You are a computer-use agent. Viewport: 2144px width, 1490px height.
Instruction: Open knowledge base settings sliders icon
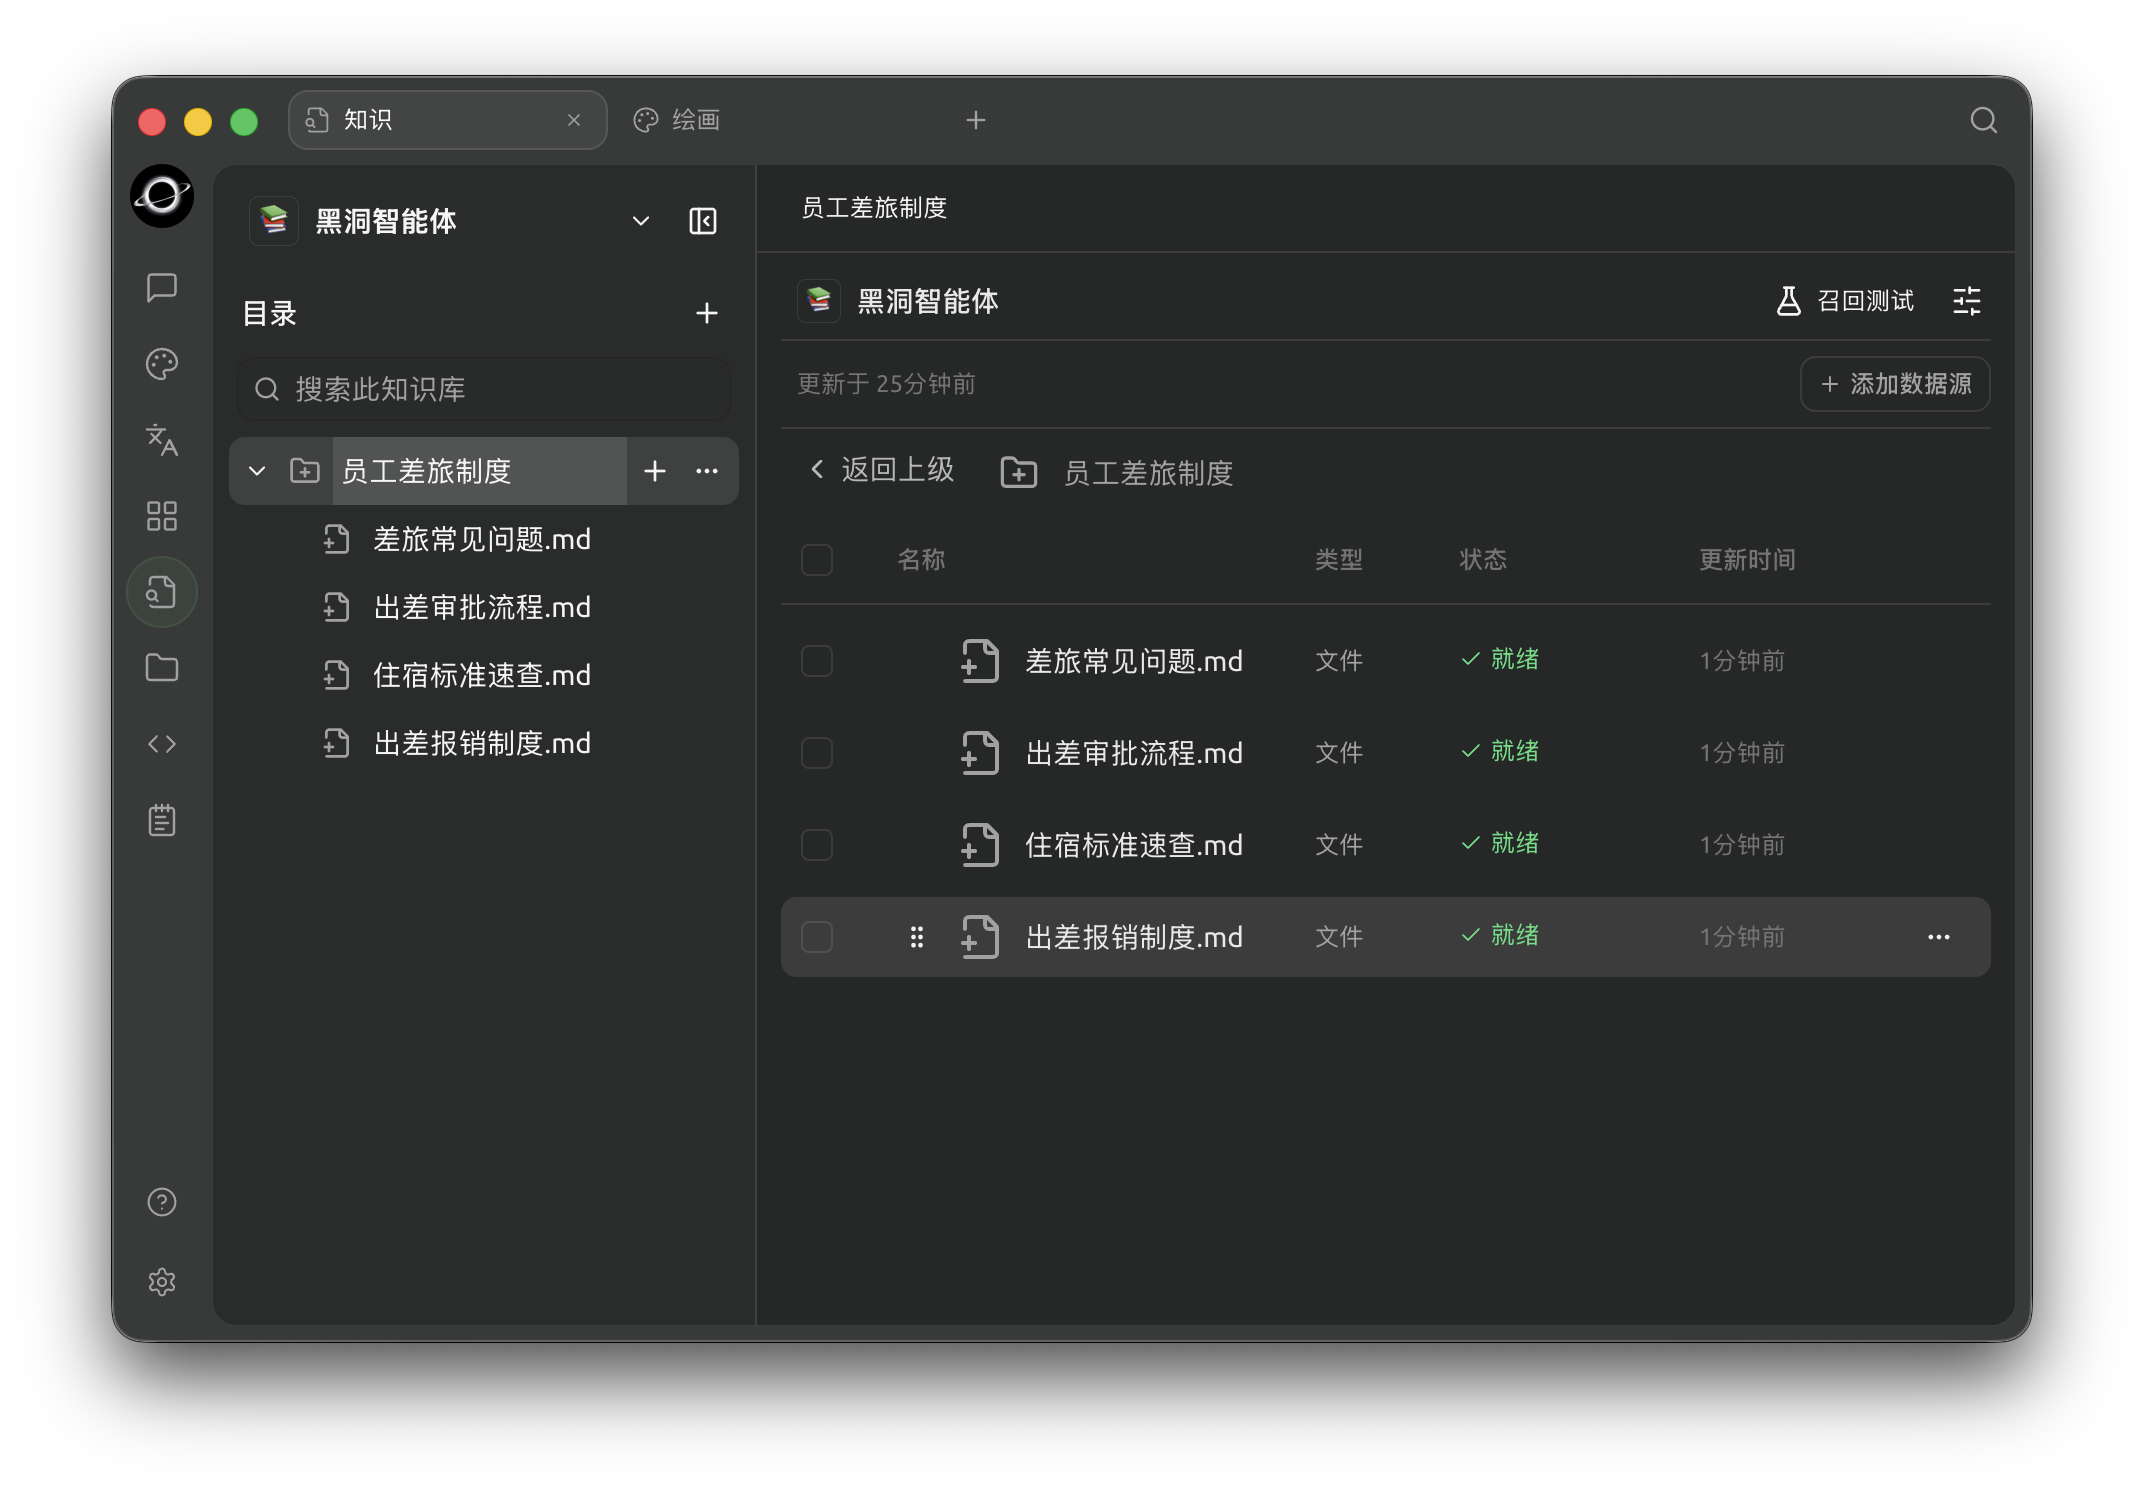pos(1967,301)
